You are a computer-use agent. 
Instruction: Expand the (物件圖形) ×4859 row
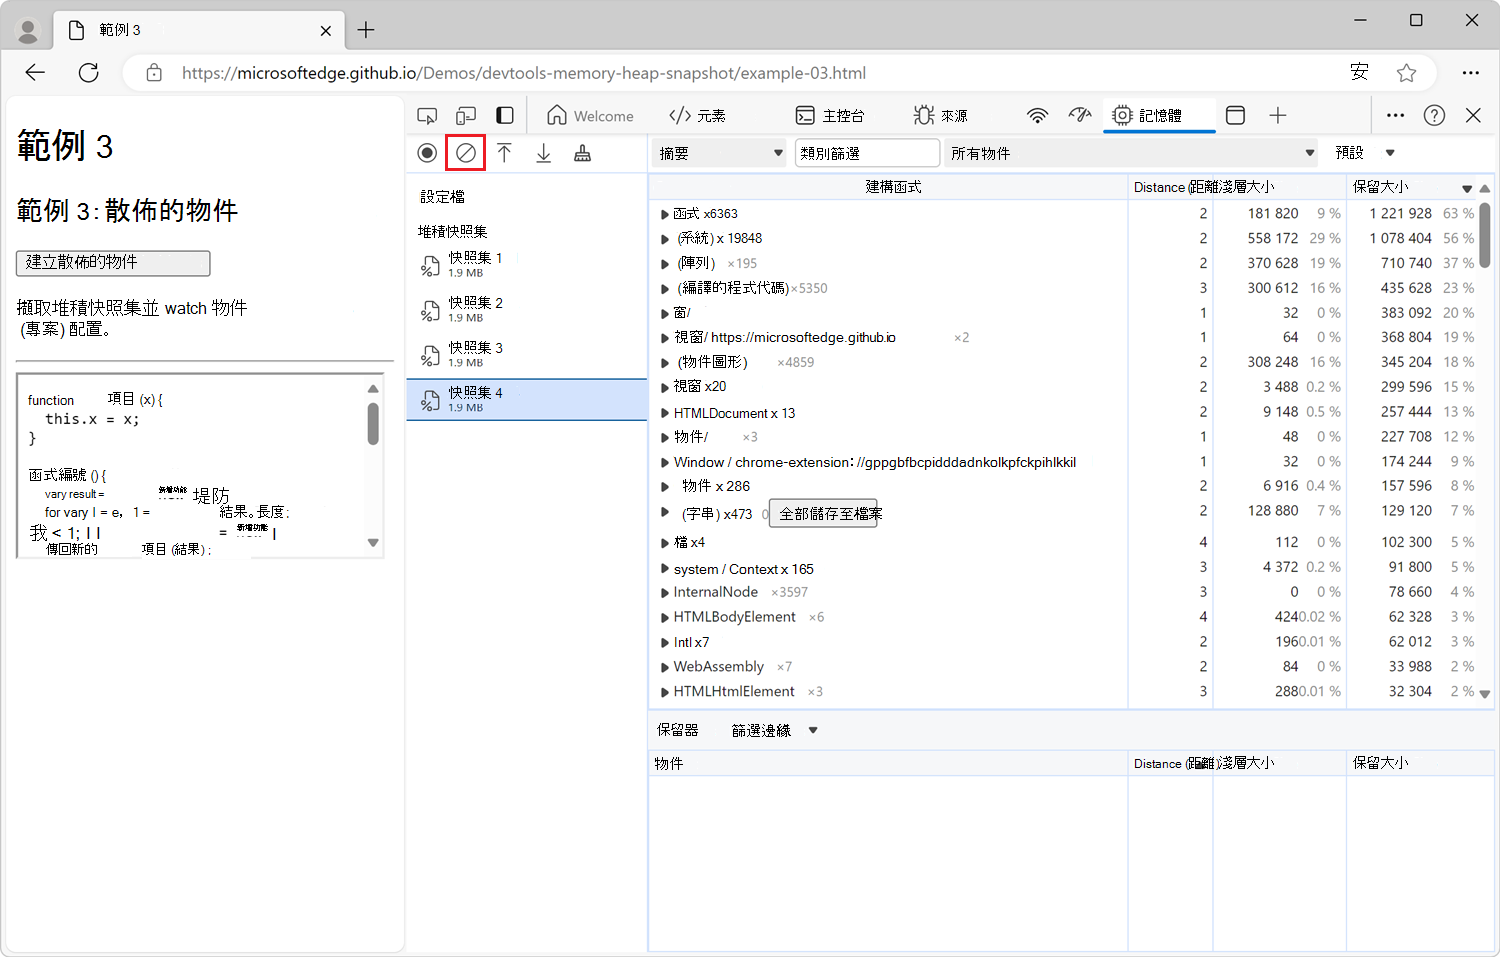click(665, 362)
